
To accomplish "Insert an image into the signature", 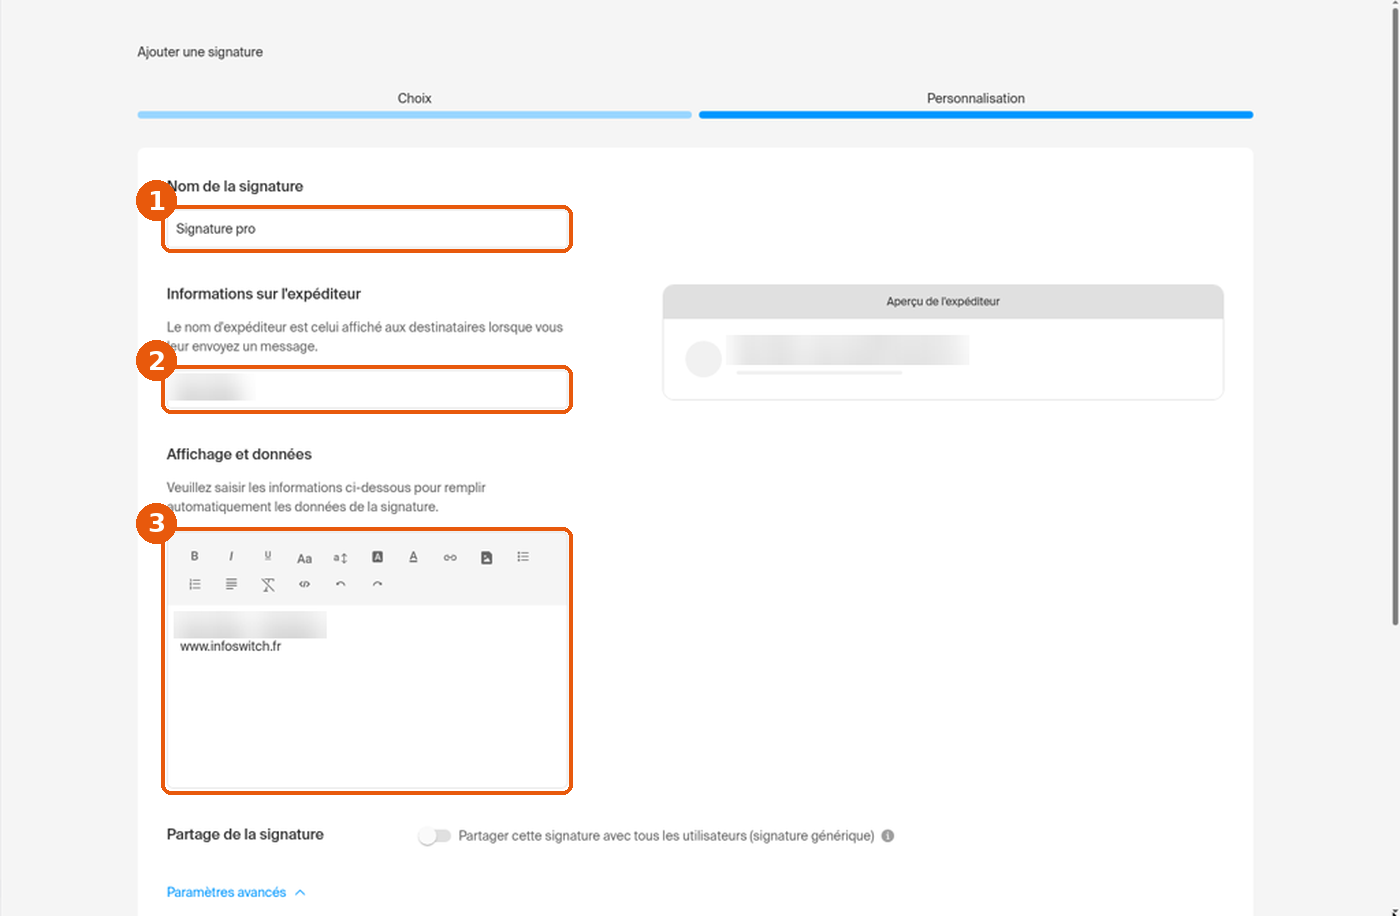I will pos(486,558).
